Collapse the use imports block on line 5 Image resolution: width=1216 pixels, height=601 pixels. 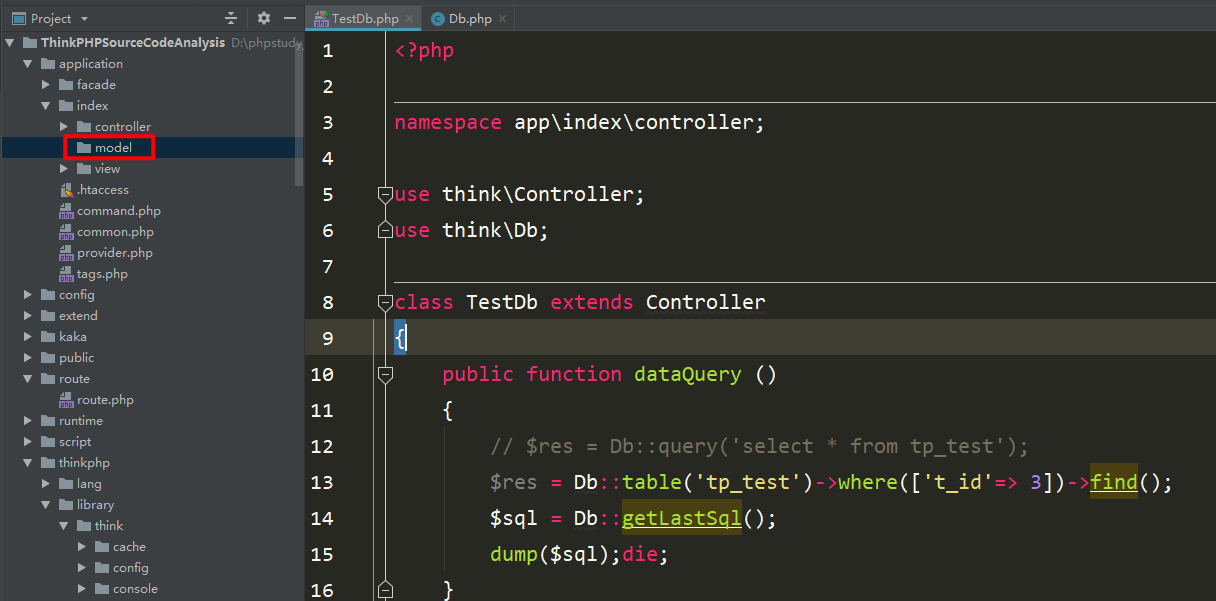point(385,194)
